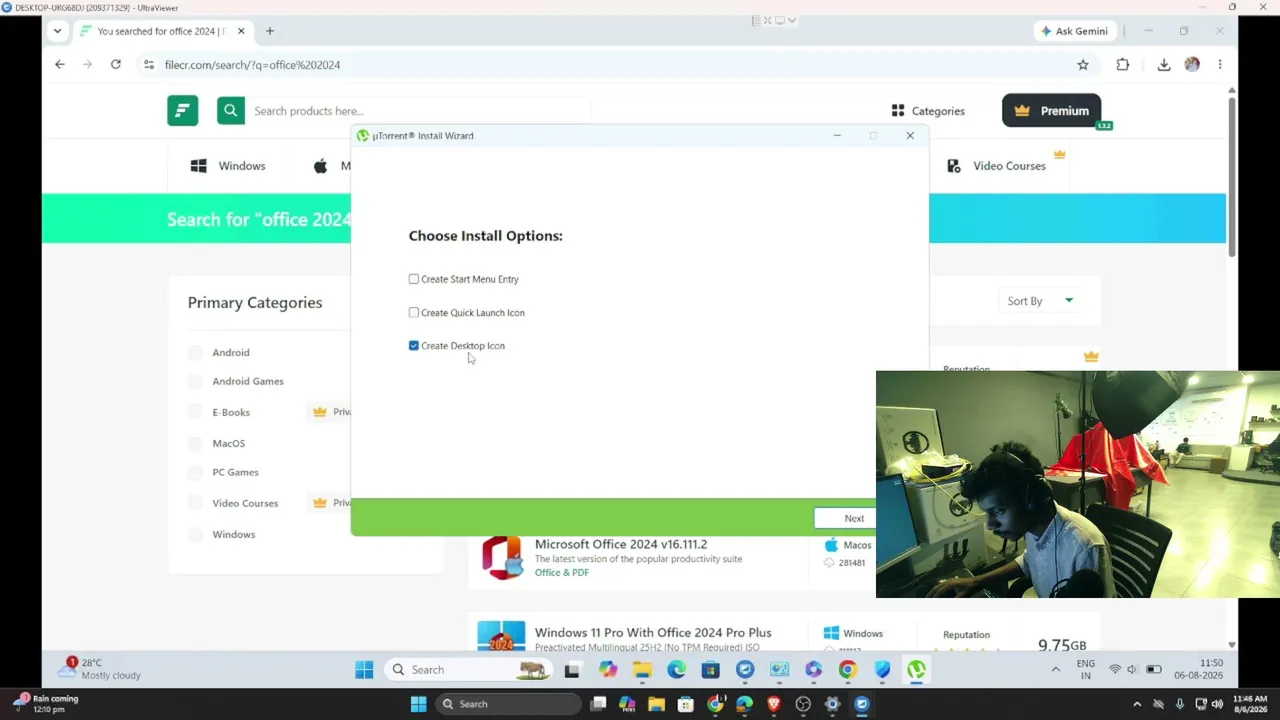Open the Chrome tab search dropdown
Viewport: 1280px width, 720px height.
57,31
